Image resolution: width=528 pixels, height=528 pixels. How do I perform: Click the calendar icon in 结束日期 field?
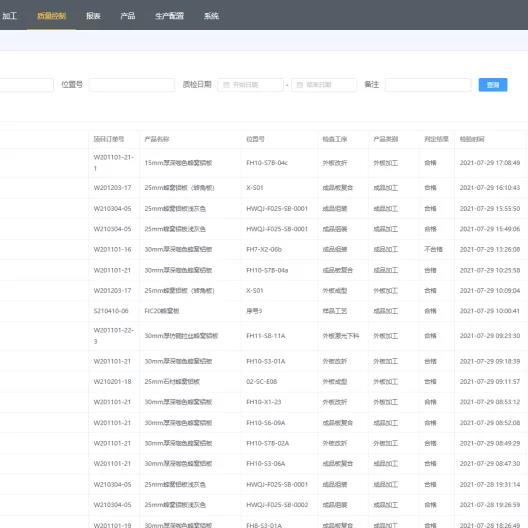299,85
